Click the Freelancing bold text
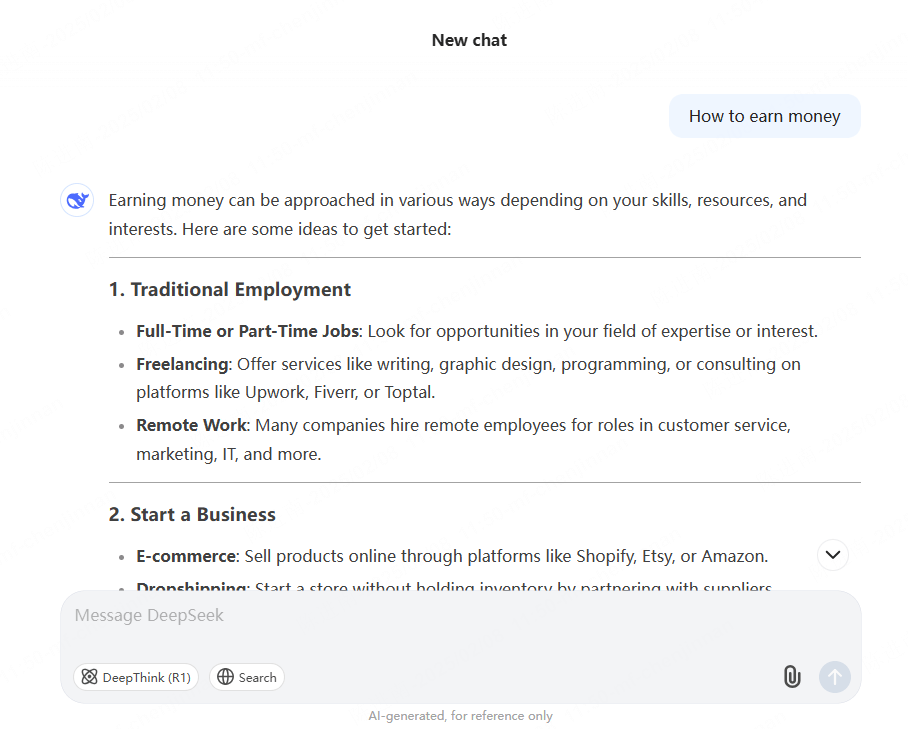This screenshot has height=729, width=908. (x=182, y=364)
